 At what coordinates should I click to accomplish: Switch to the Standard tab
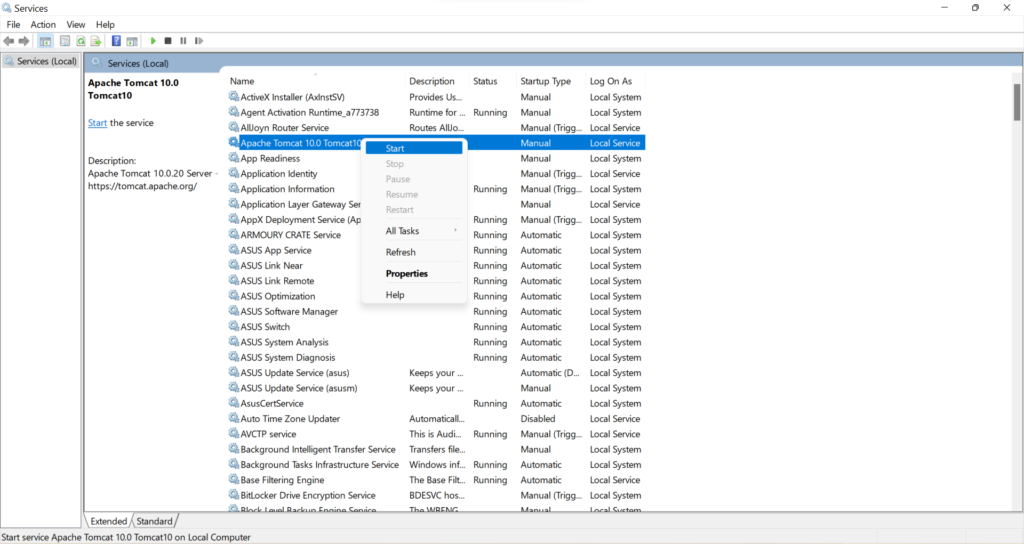point(154,521)
